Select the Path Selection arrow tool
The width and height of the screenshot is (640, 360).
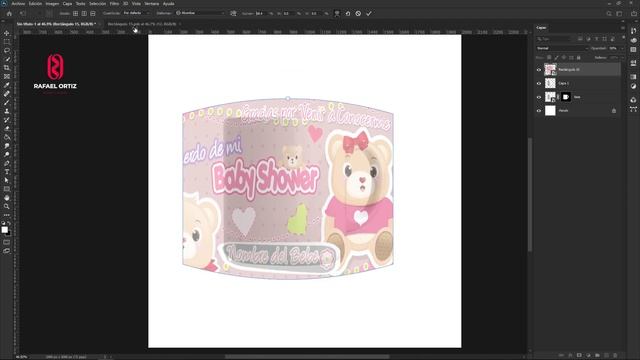tap(7, 180)
